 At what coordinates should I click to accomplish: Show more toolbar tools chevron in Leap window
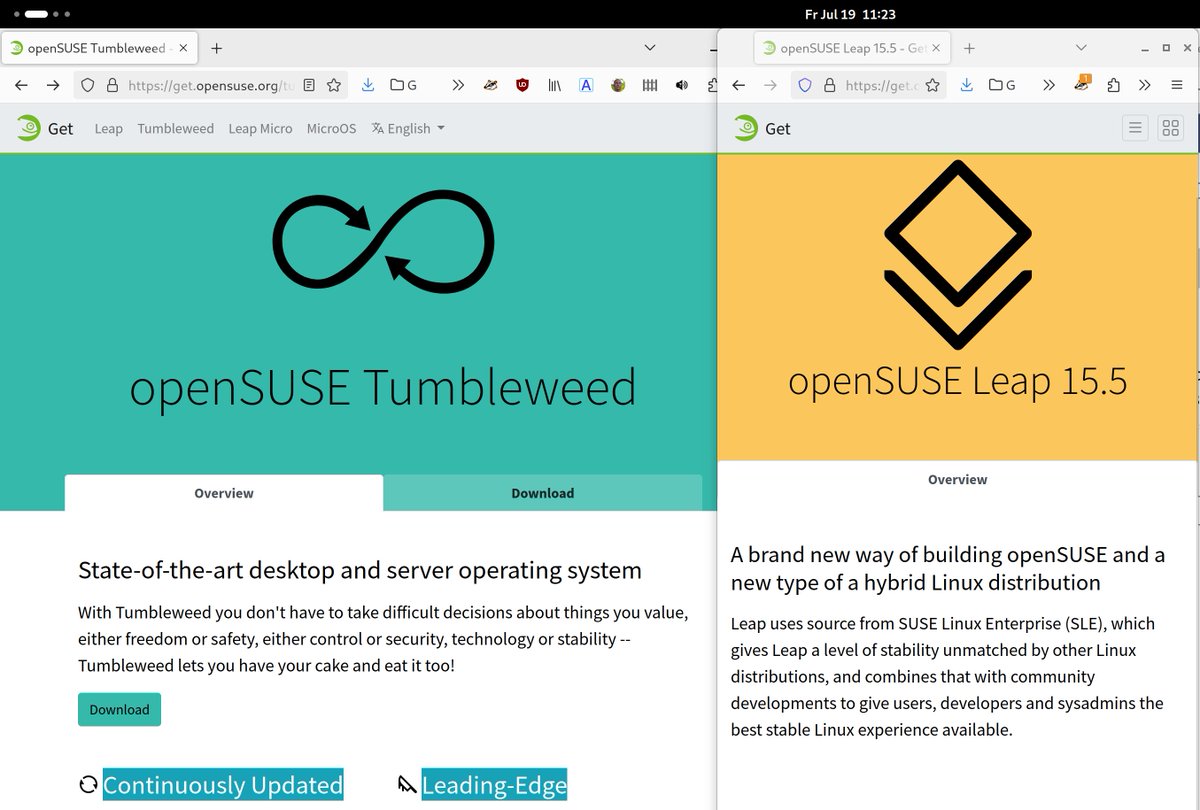[x=1146, y=85]
